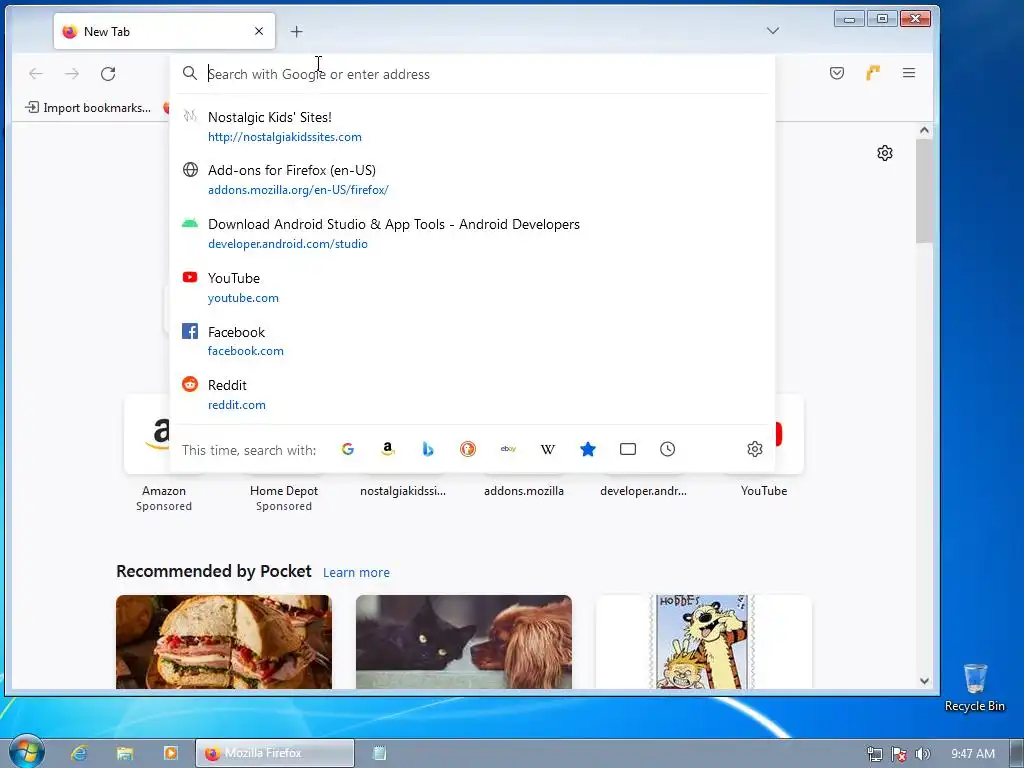Select Mozilla Firefox taskbar button

pyautogui.click(x=275, y=753)
